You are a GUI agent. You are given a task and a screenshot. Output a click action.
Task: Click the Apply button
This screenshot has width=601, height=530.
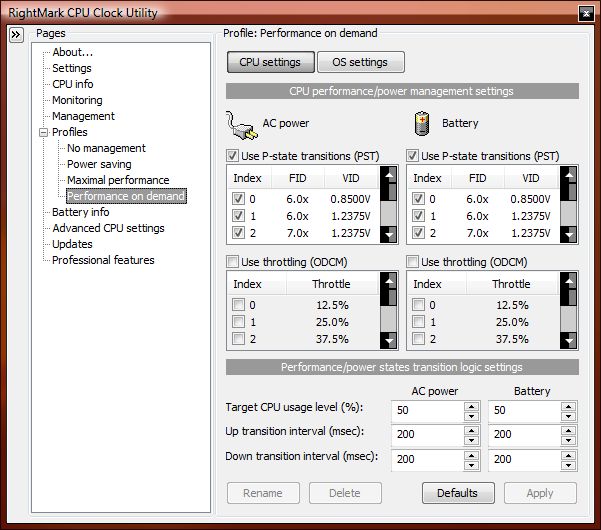(540, 493)
